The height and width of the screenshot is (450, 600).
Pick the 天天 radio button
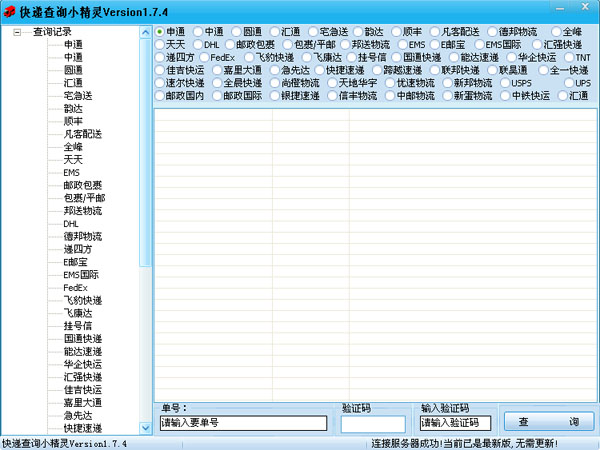[x=160, y=45]
